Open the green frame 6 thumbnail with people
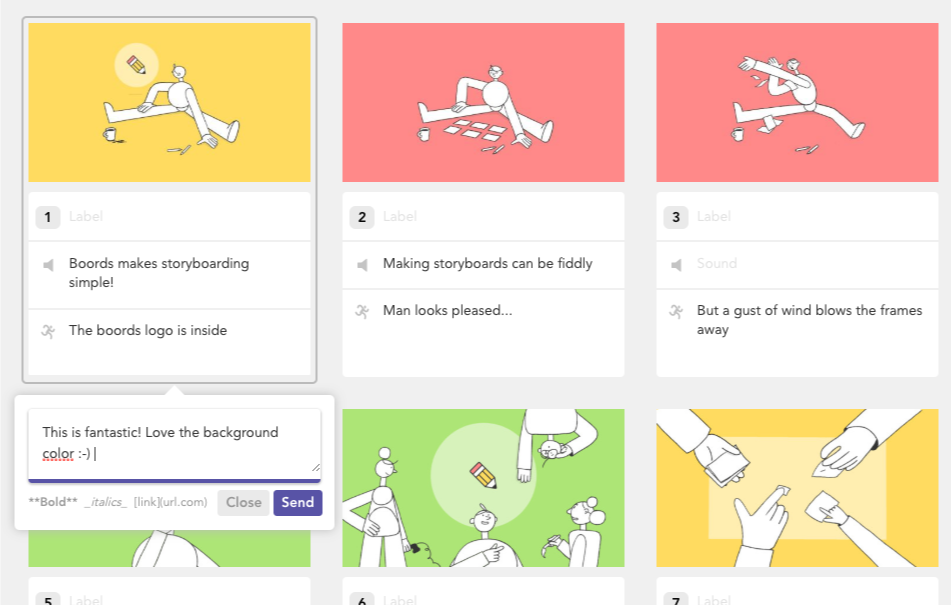The height and width of the screenshot is (605, 951). [483, 488]
